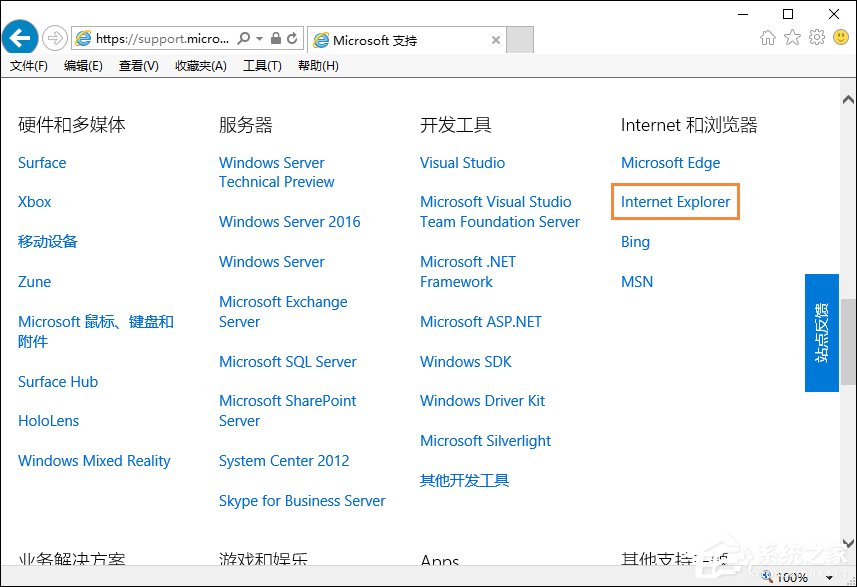Click the refresh icon in address bar
This screenshot has height=587, width=857.
pyautogui.click(x=292, y=39)
